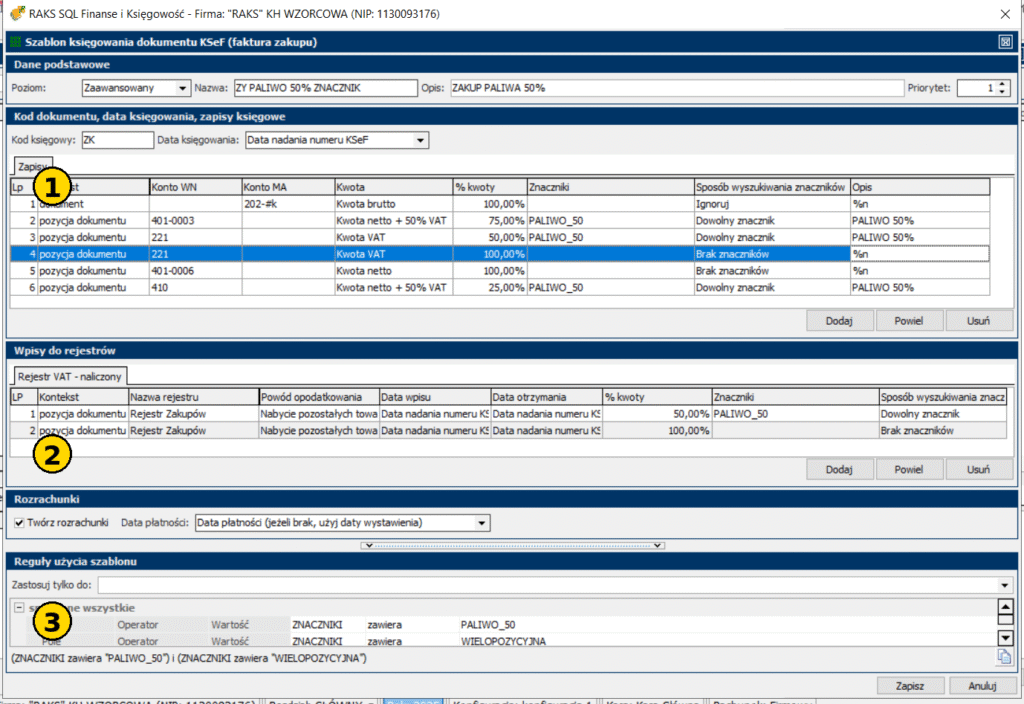Click the green template icon beside 'Szablon księgowania'
The width and height of the screenshot is (1024, 704).
click(15, 42)
